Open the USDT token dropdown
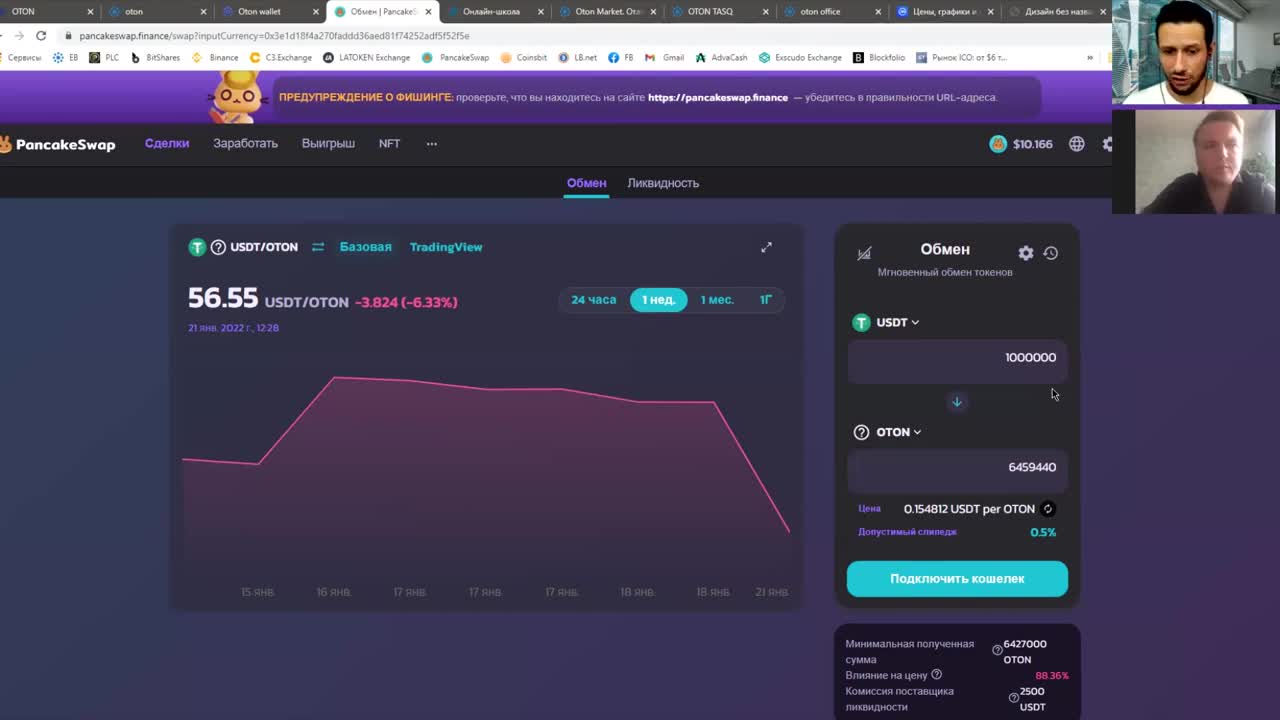The height and width of the screenshot is (720, 1280). click(886, 322)
